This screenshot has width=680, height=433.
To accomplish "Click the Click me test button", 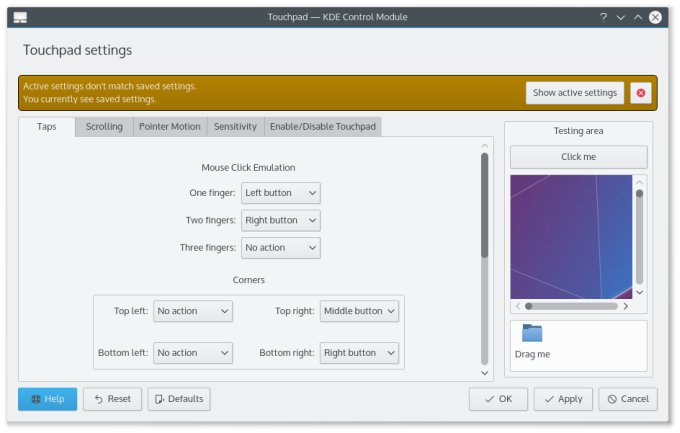I will 579,157.
